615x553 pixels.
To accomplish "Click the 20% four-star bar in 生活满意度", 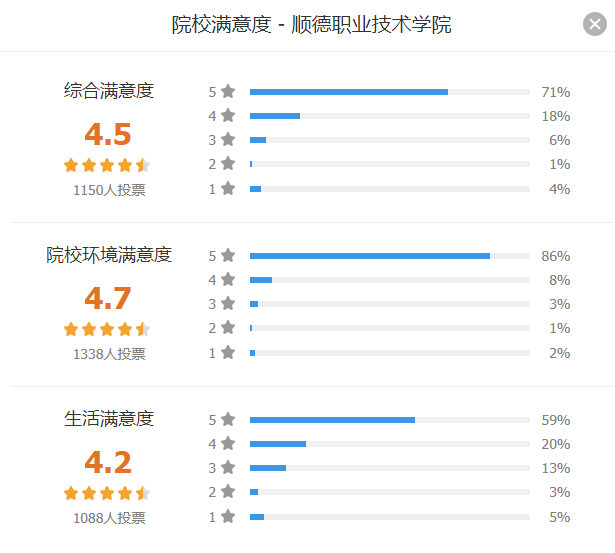I will point(390,444).
